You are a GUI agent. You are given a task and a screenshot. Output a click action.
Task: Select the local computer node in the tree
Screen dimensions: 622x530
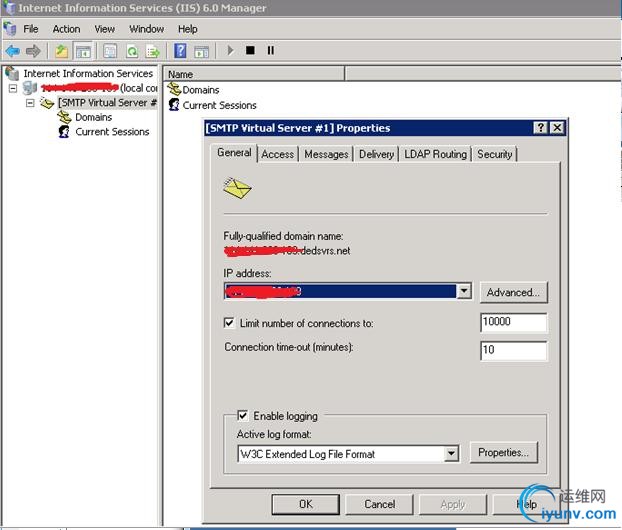coord(98,88)
